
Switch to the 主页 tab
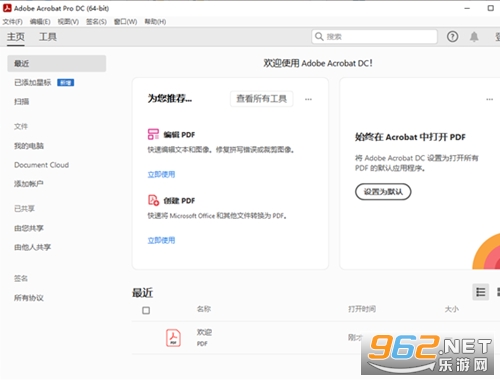point(16,37)
